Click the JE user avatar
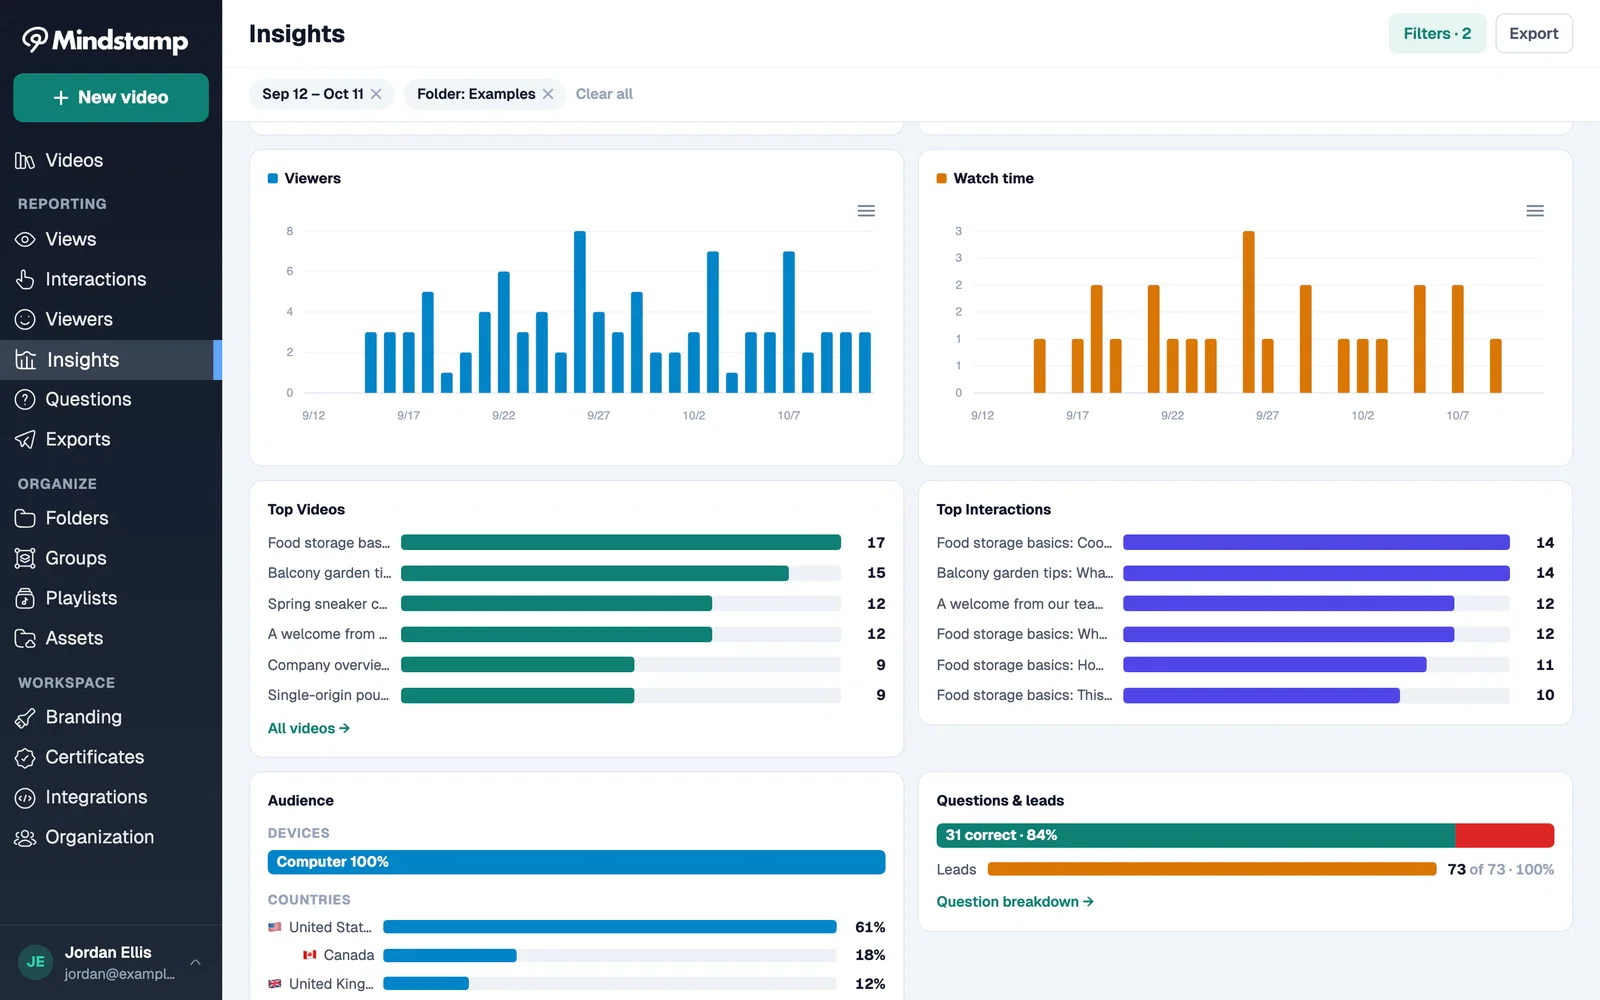1600x1000 pixels. (x=36, y=962)
